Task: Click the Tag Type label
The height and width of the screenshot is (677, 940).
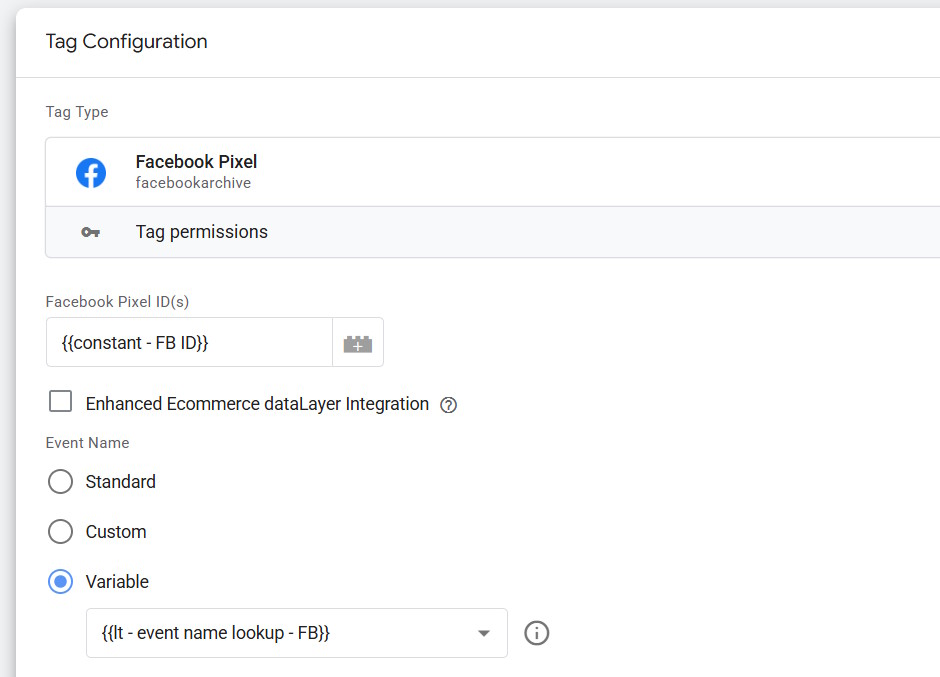Action: coord(77,112)
